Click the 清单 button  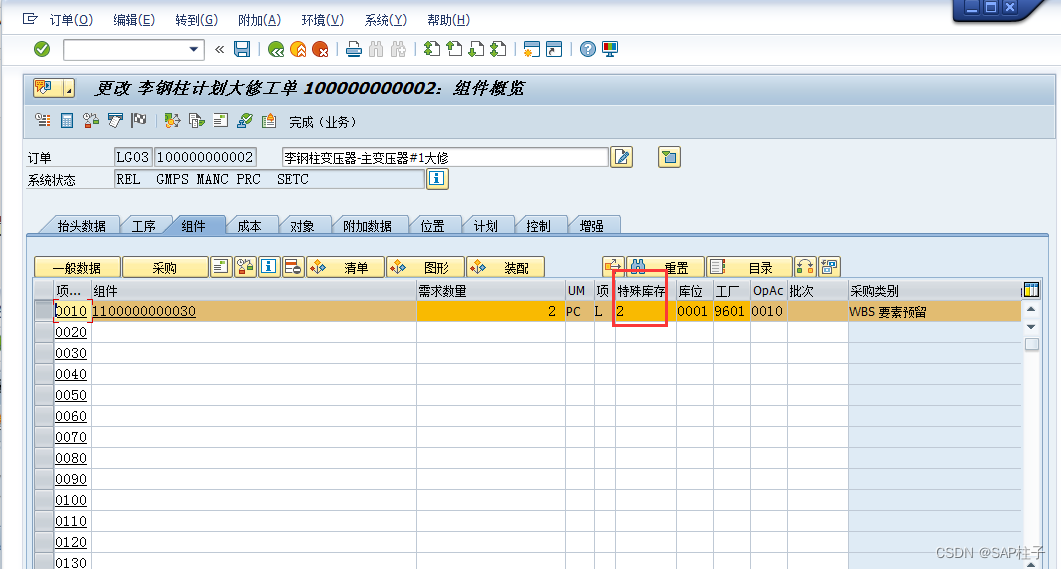[346, 268]
